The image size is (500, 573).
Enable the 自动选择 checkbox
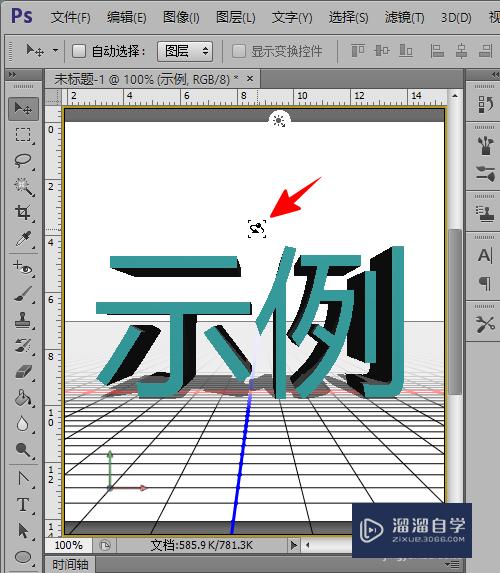(x=79, y=51)
